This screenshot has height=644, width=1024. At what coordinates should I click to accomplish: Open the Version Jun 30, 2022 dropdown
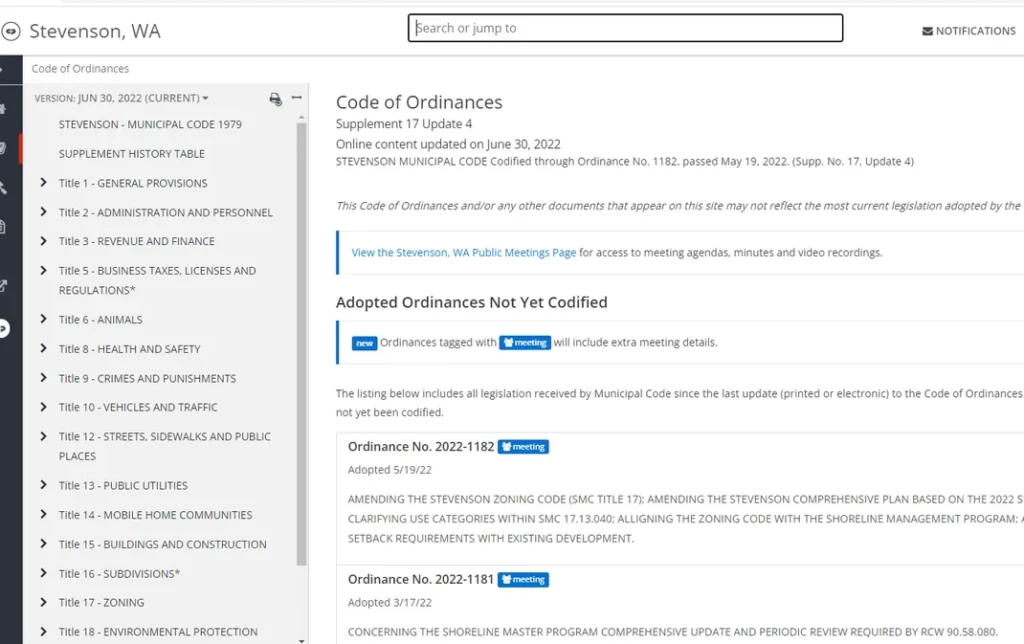121,98
